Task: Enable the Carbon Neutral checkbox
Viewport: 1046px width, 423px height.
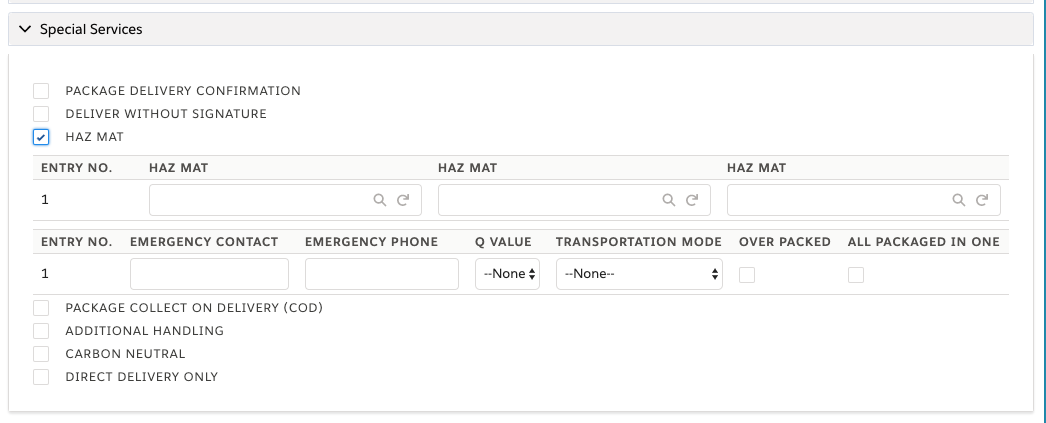Action: 41,354
